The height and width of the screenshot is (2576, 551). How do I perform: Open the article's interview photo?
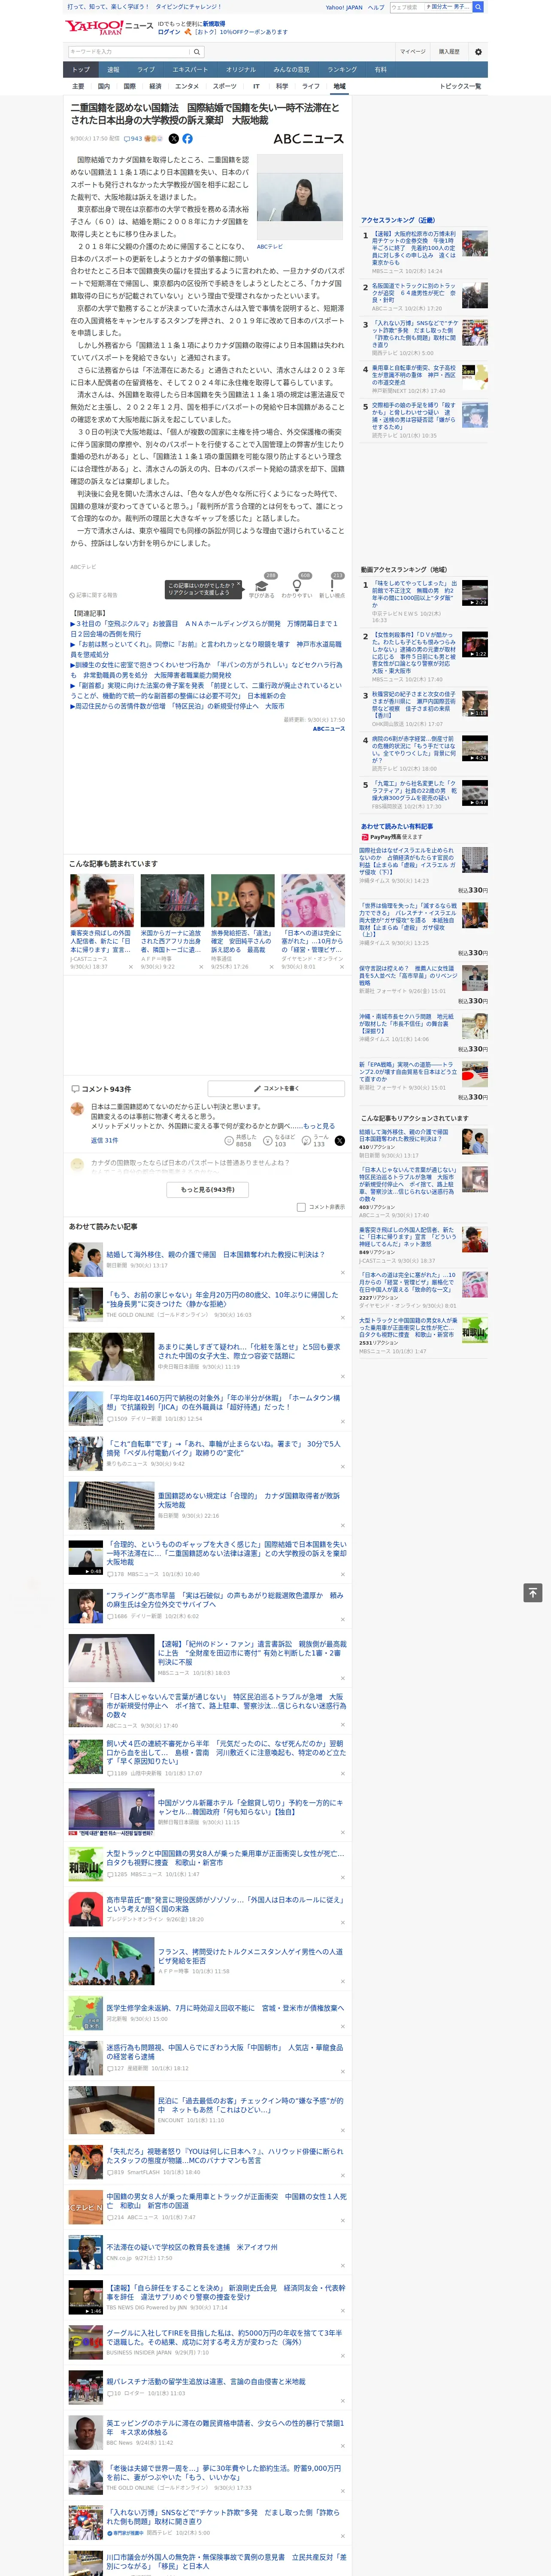click(300, 198)
